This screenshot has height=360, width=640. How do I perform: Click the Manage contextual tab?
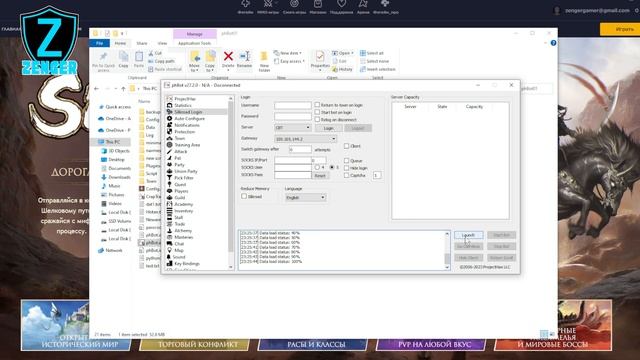pos(194,34)
